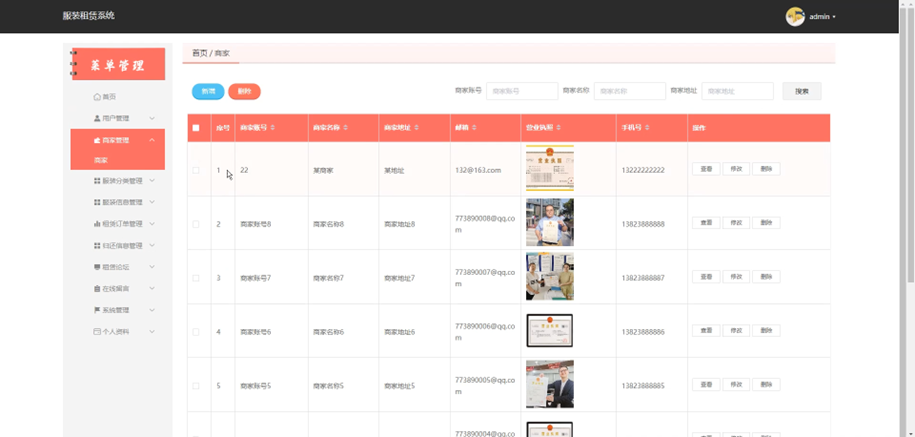Click the grid icon beside 服装信息管理
Image resolution: width=915 pixels, height=437 pixels.
97,202
